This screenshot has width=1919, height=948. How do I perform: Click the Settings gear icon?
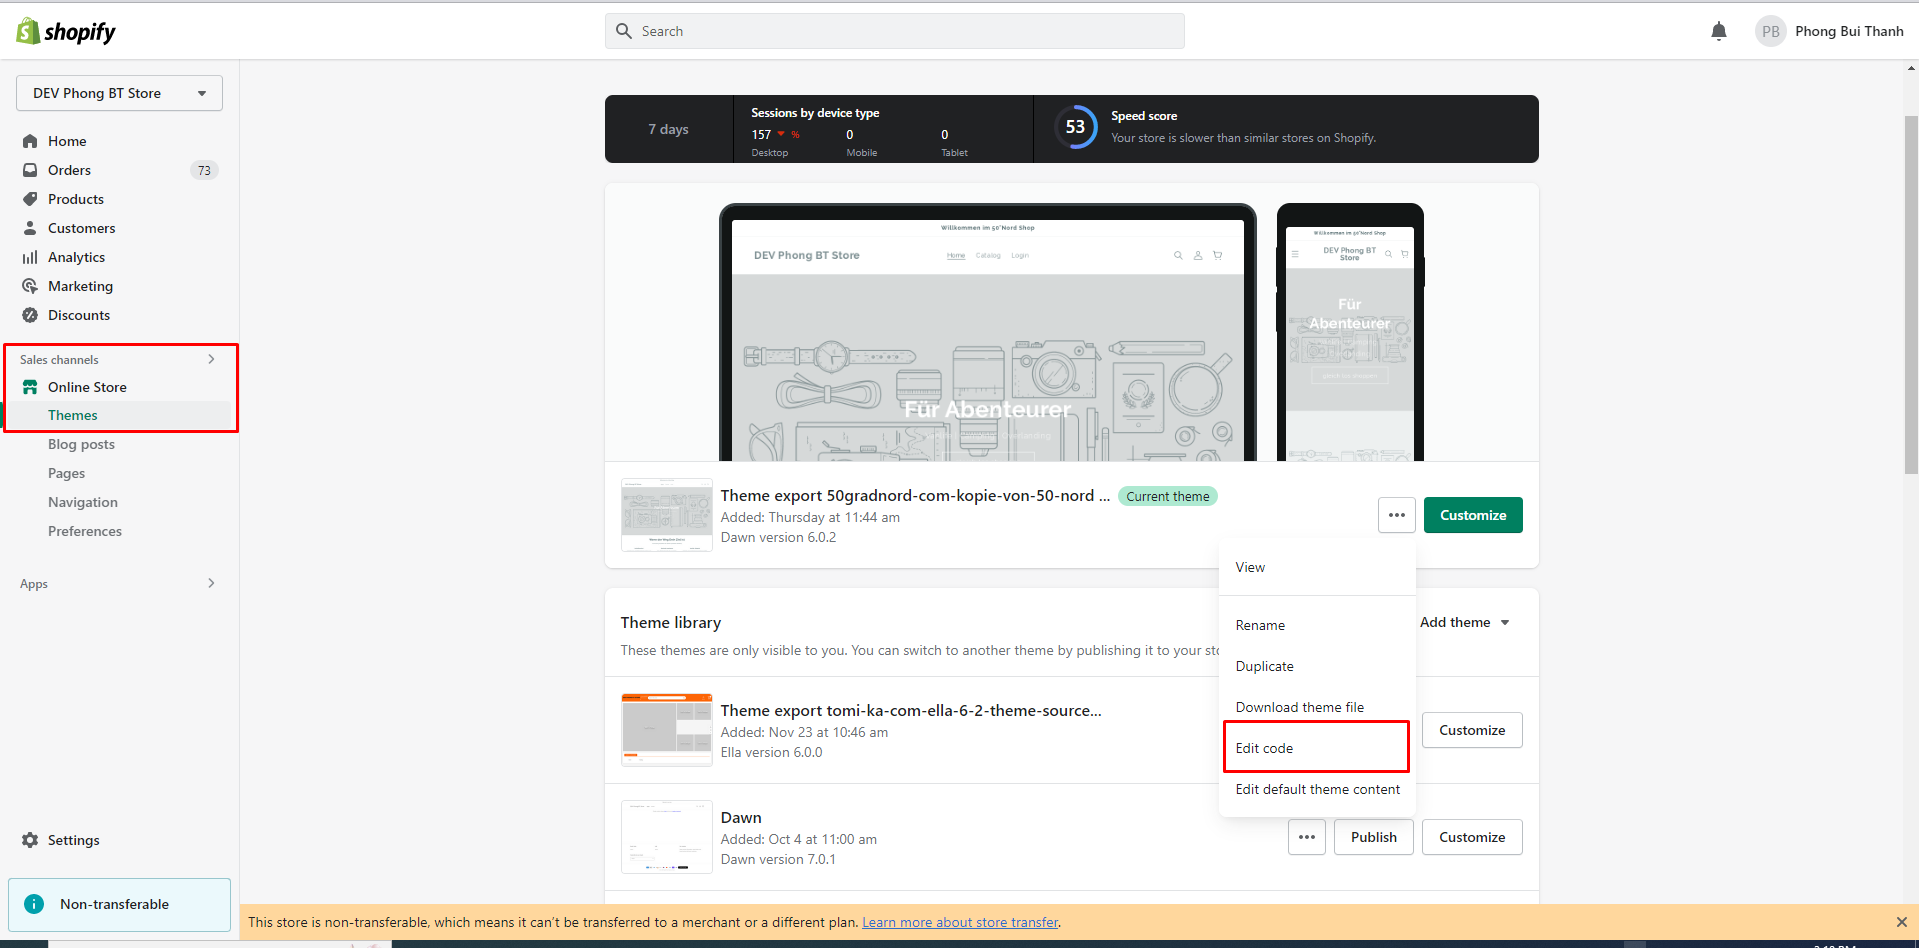(30, 840)
